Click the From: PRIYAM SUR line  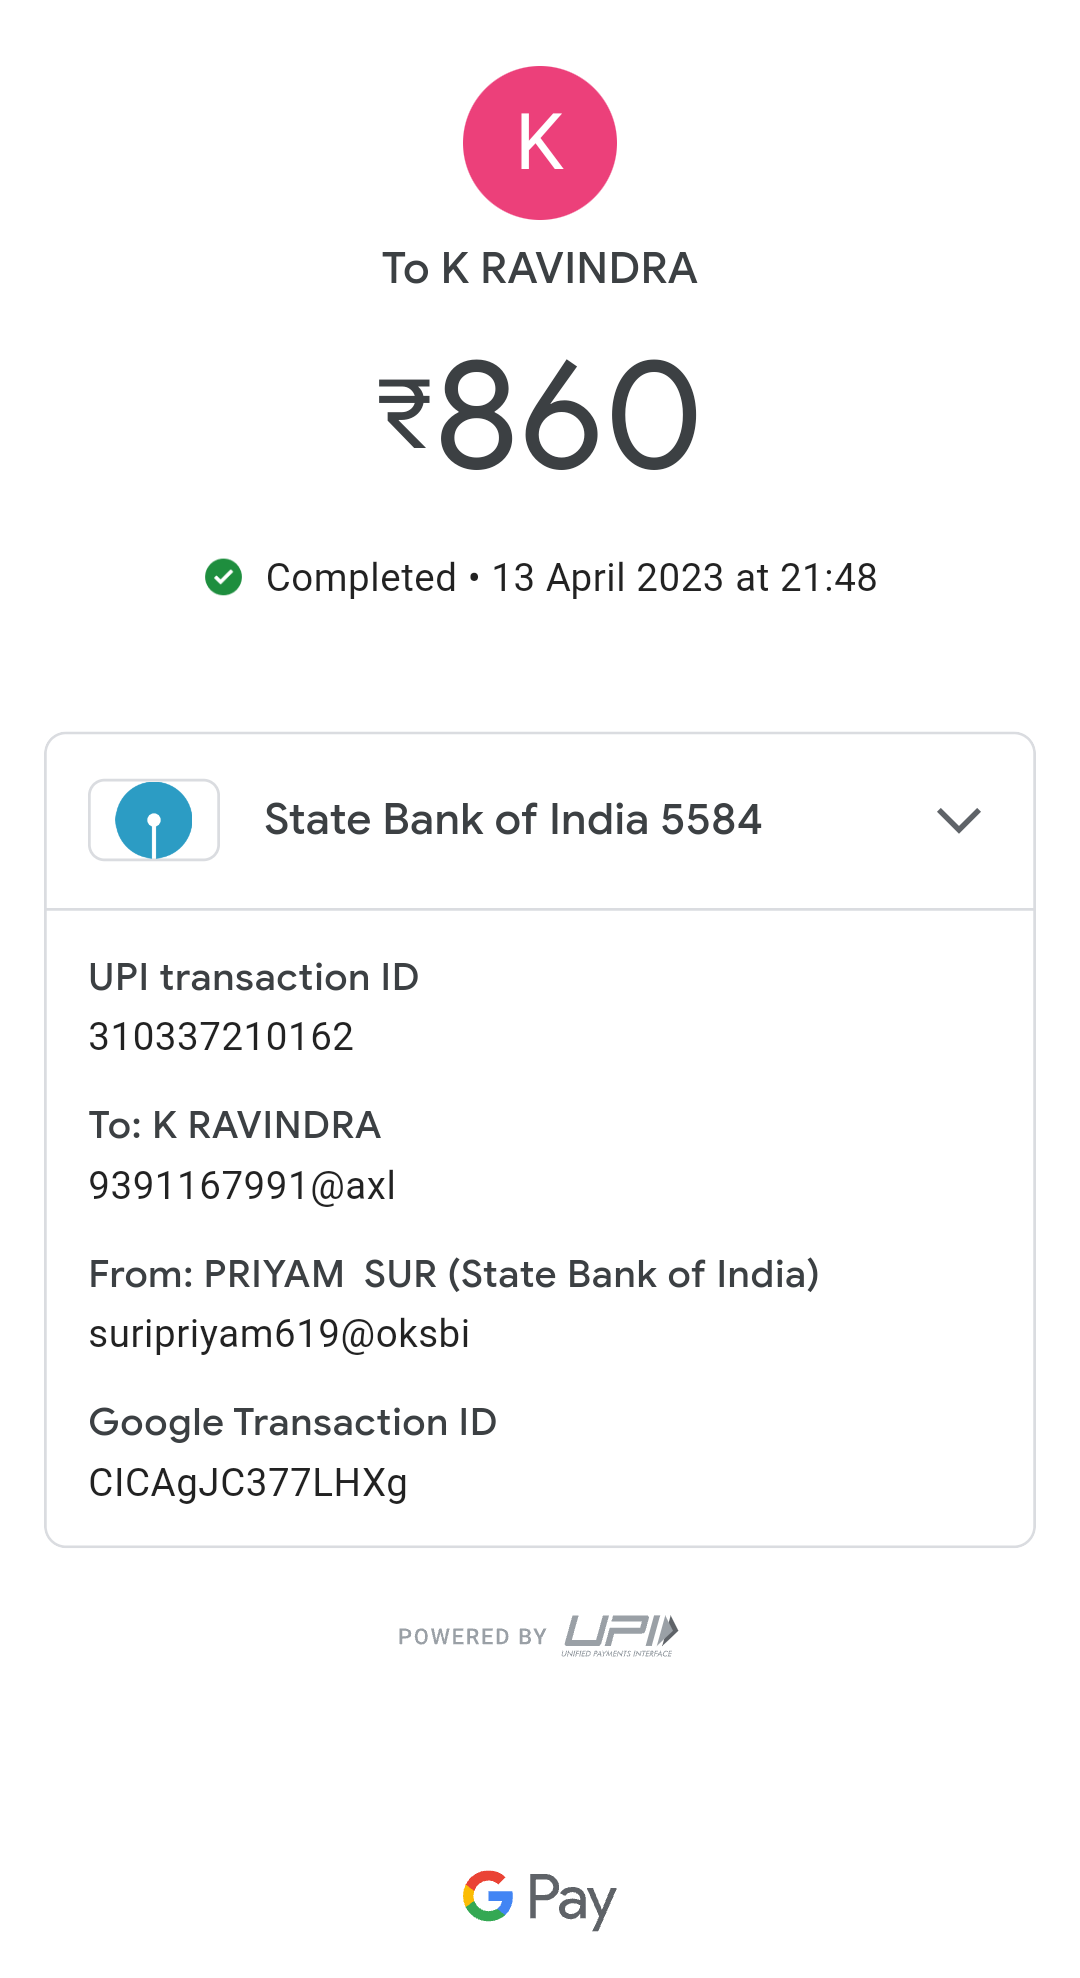[x=454, y=1275]
